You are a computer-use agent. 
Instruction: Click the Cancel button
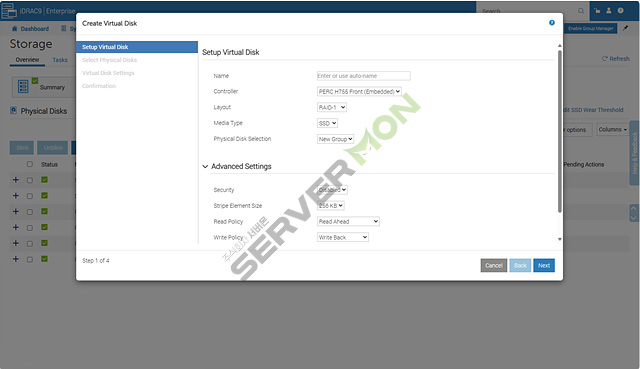coord(493,265)
